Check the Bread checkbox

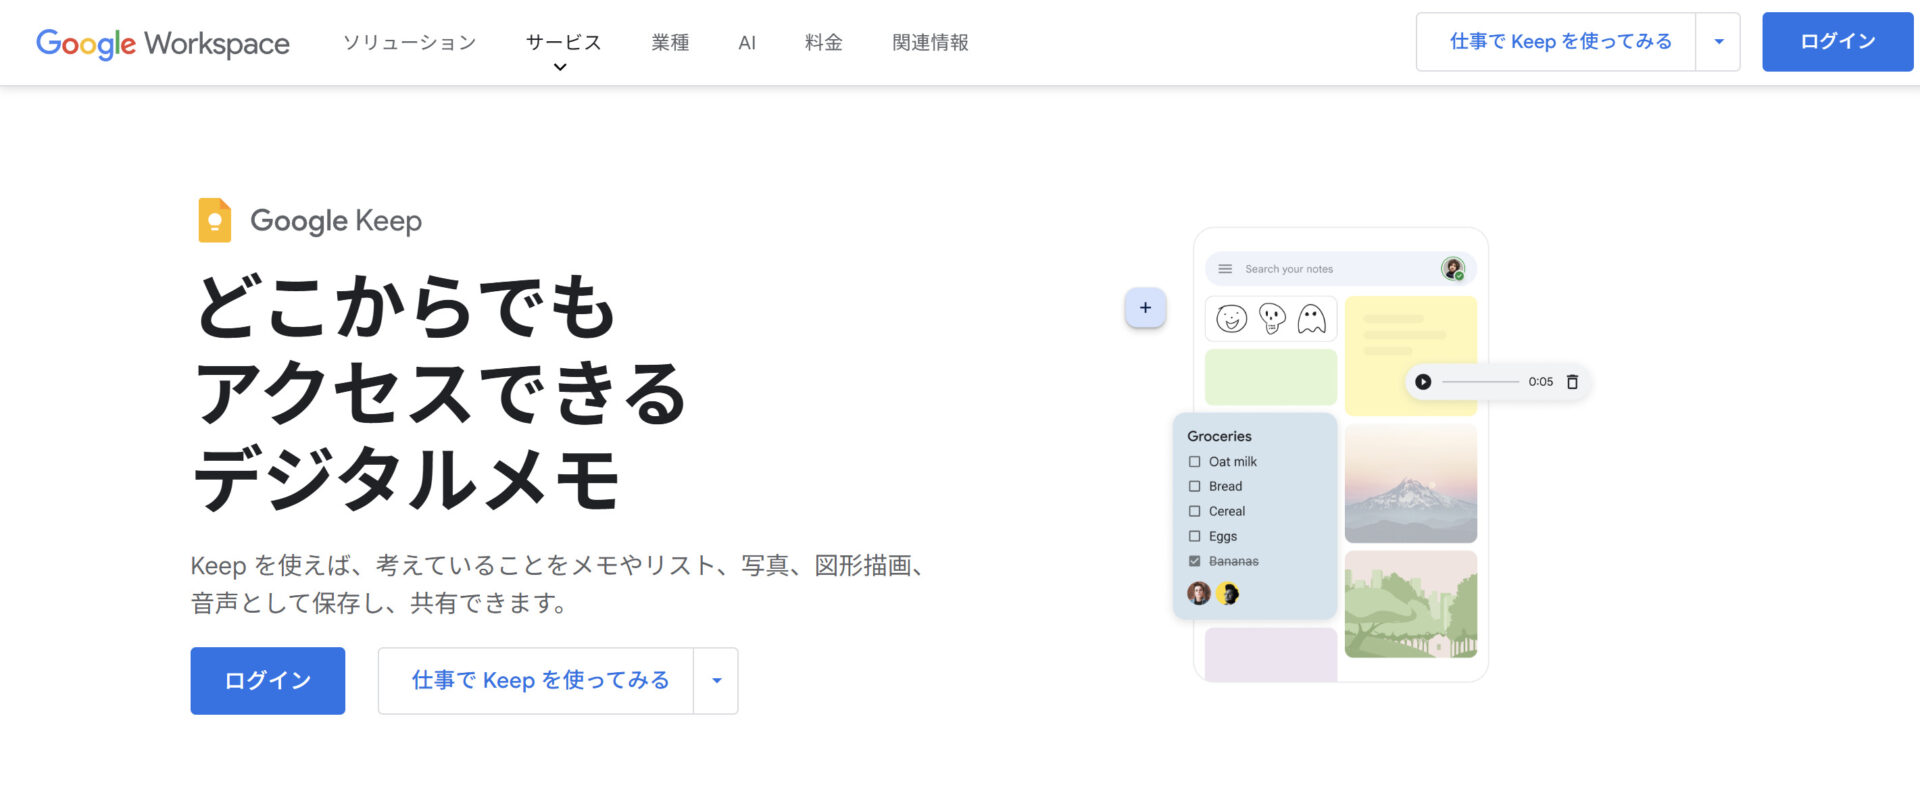pyautogui.click(x=1194, y=487)
